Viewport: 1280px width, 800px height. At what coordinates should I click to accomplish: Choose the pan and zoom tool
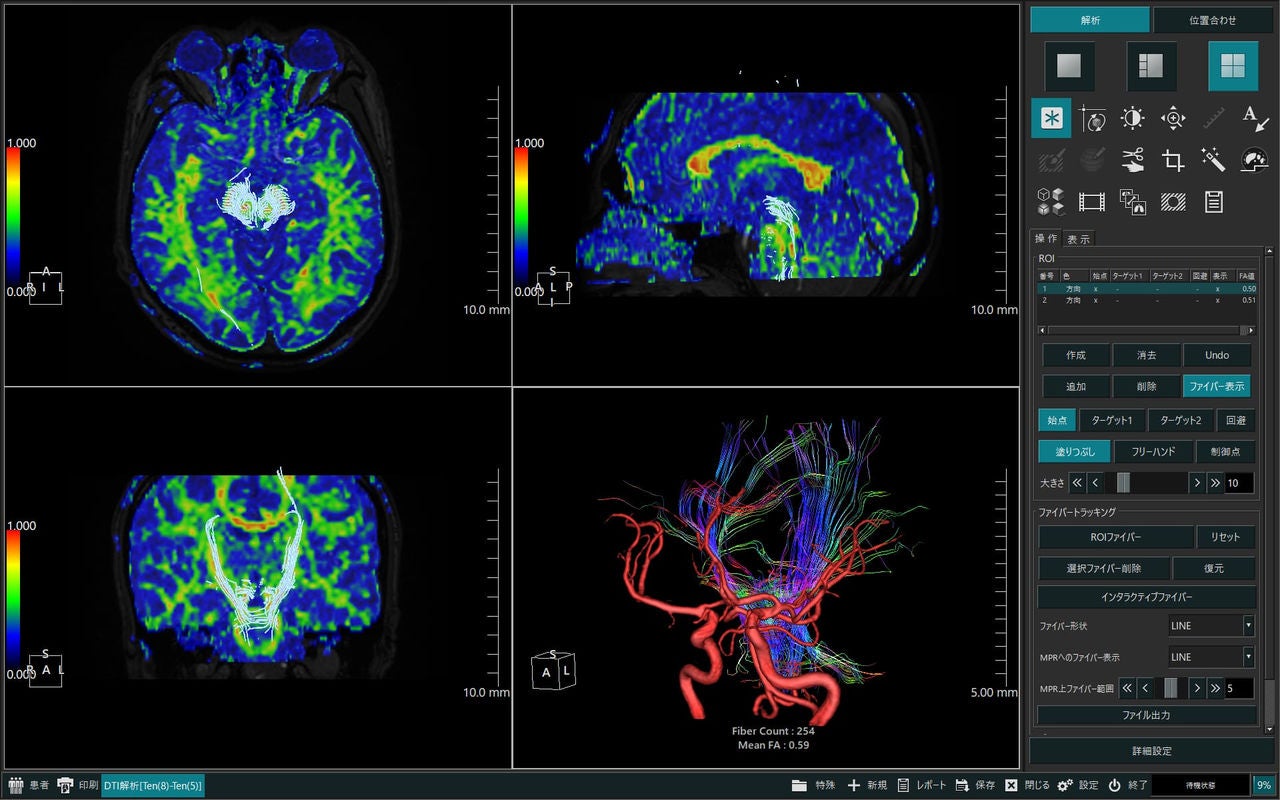click(1173, 118)
